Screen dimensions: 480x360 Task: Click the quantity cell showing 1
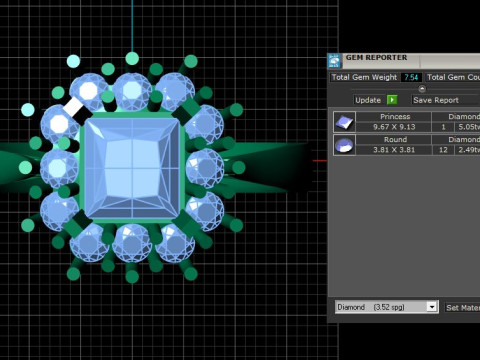tap(443, 127)
